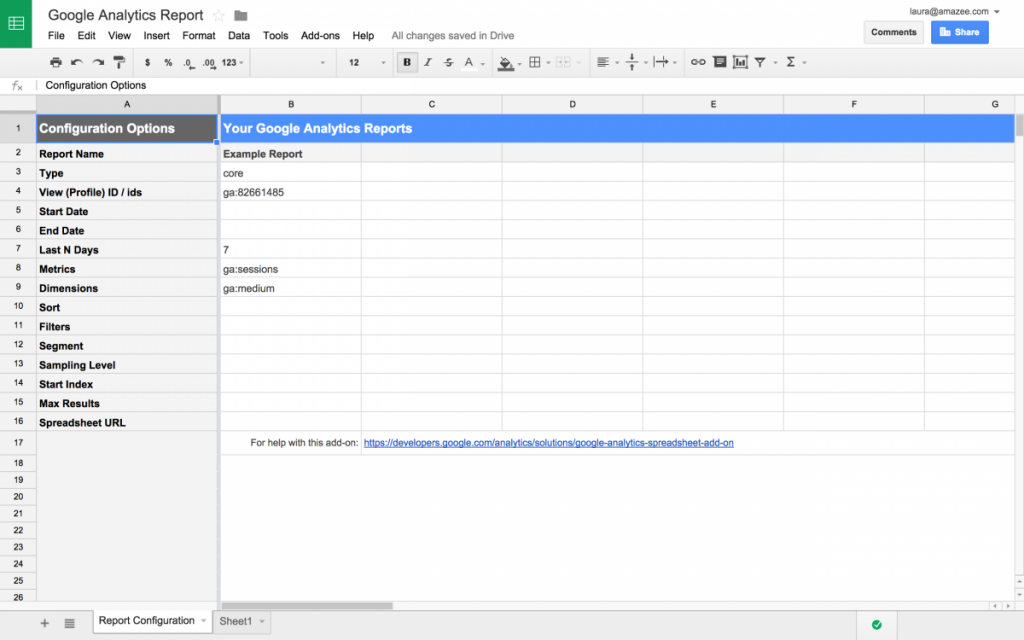Open the View menu

[x=120, y=35]
